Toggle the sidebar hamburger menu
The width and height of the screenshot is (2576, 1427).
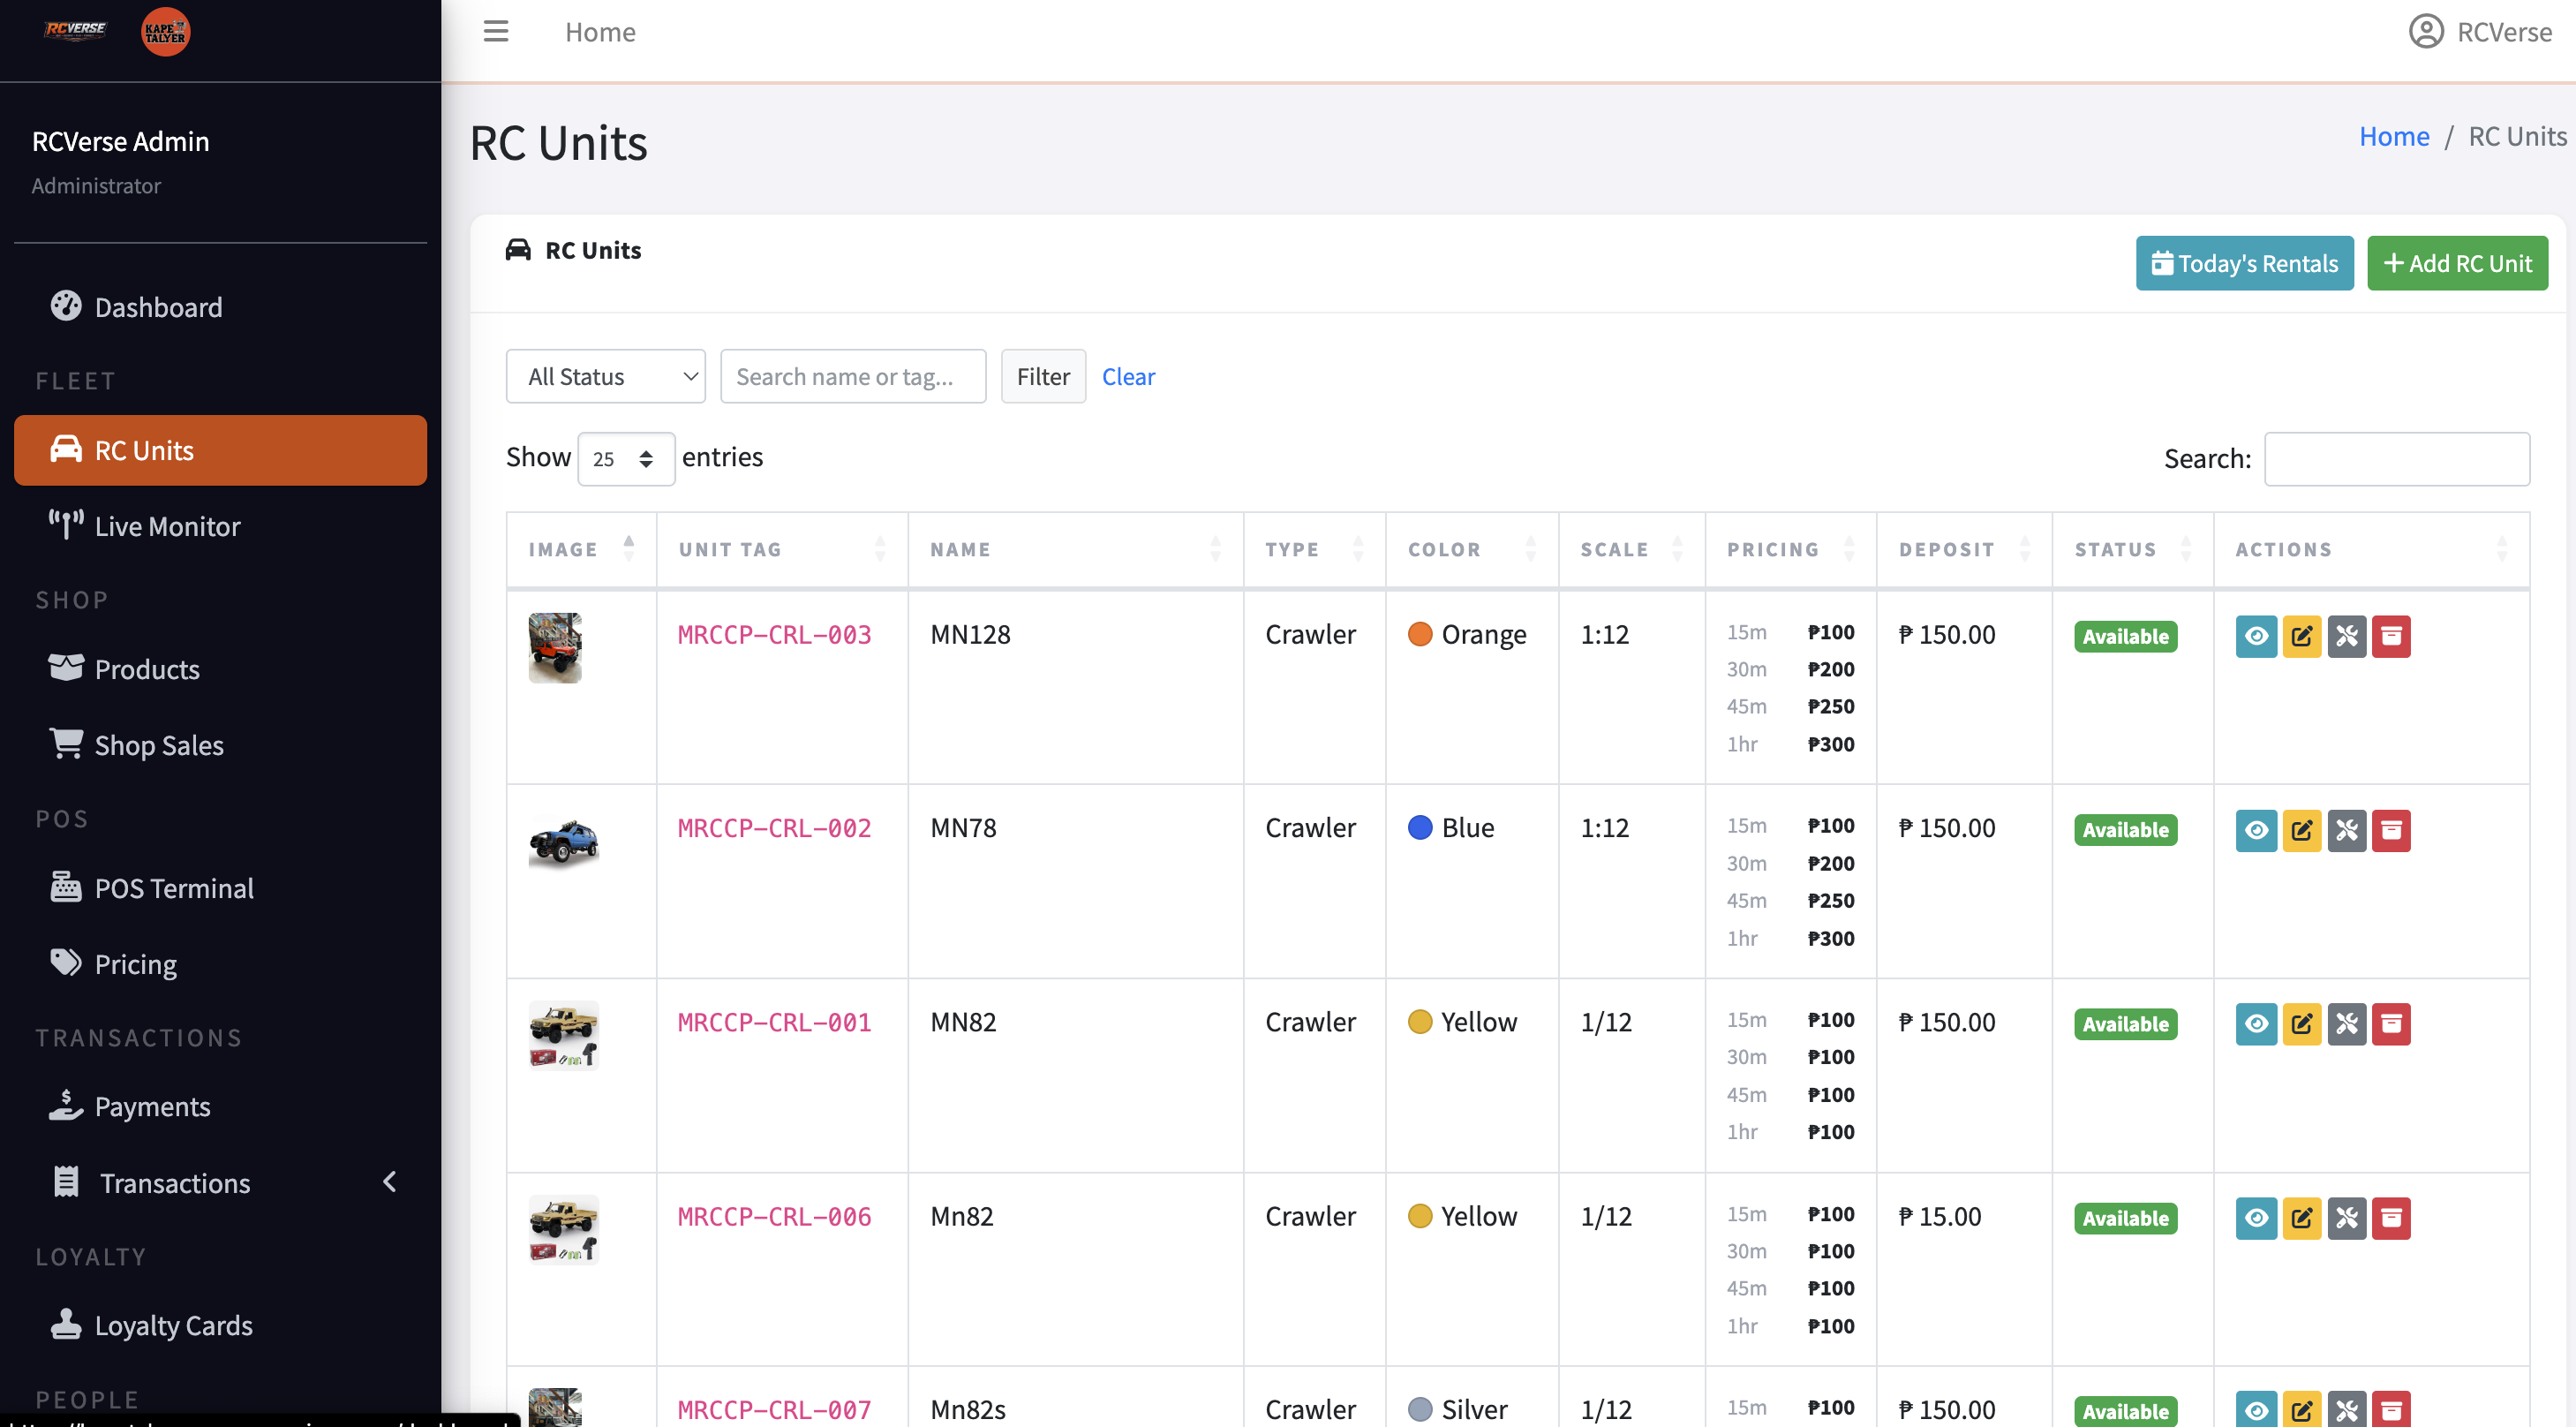pyautogui.click(x=496, y=32)
